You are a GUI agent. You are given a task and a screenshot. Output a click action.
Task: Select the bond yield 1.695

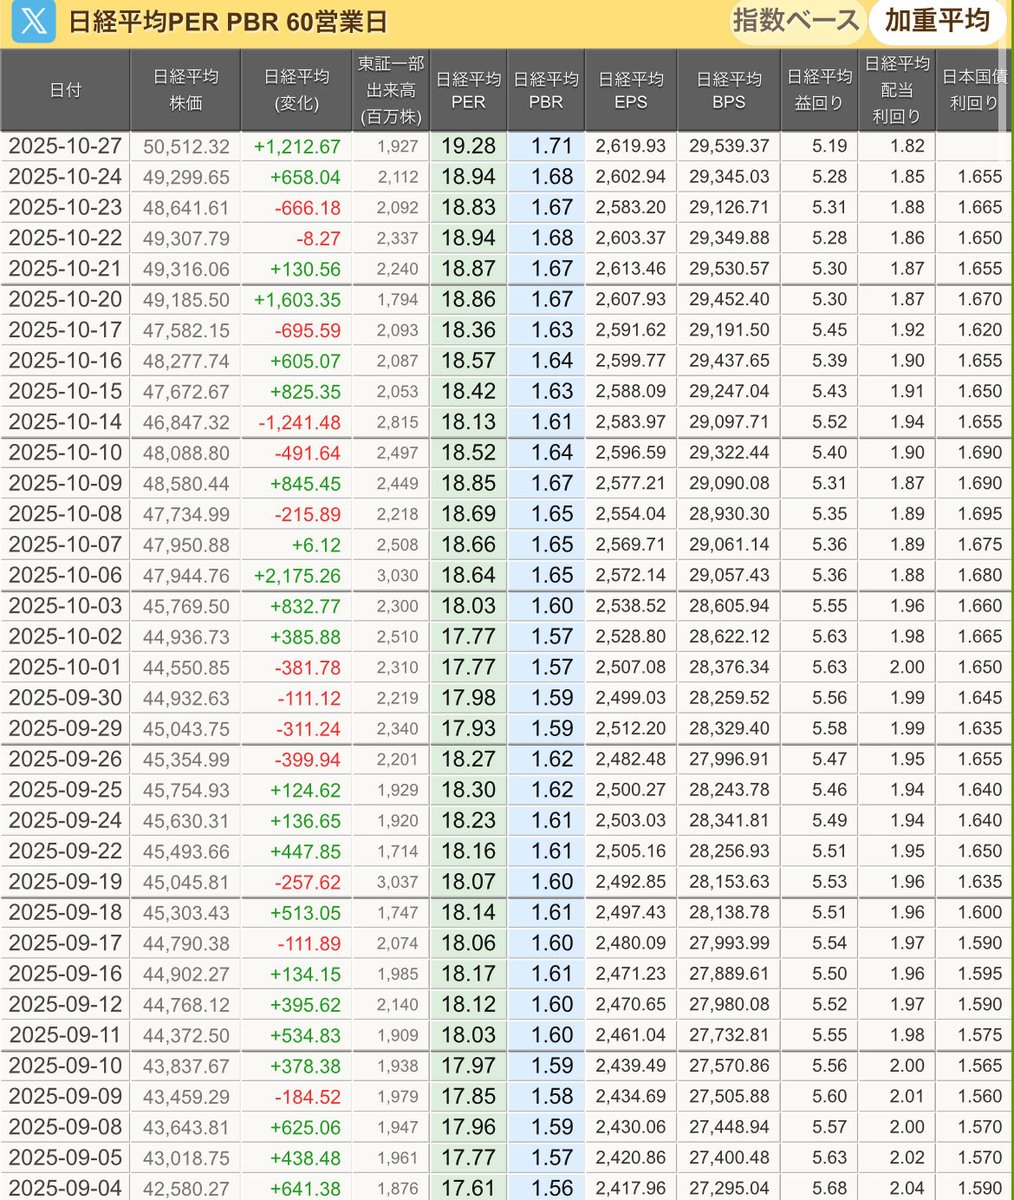pos(979,514)
